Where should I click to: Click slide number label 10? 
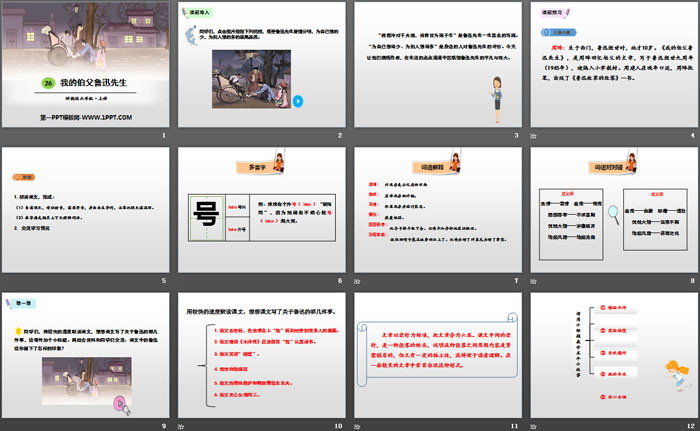[338, 426]
